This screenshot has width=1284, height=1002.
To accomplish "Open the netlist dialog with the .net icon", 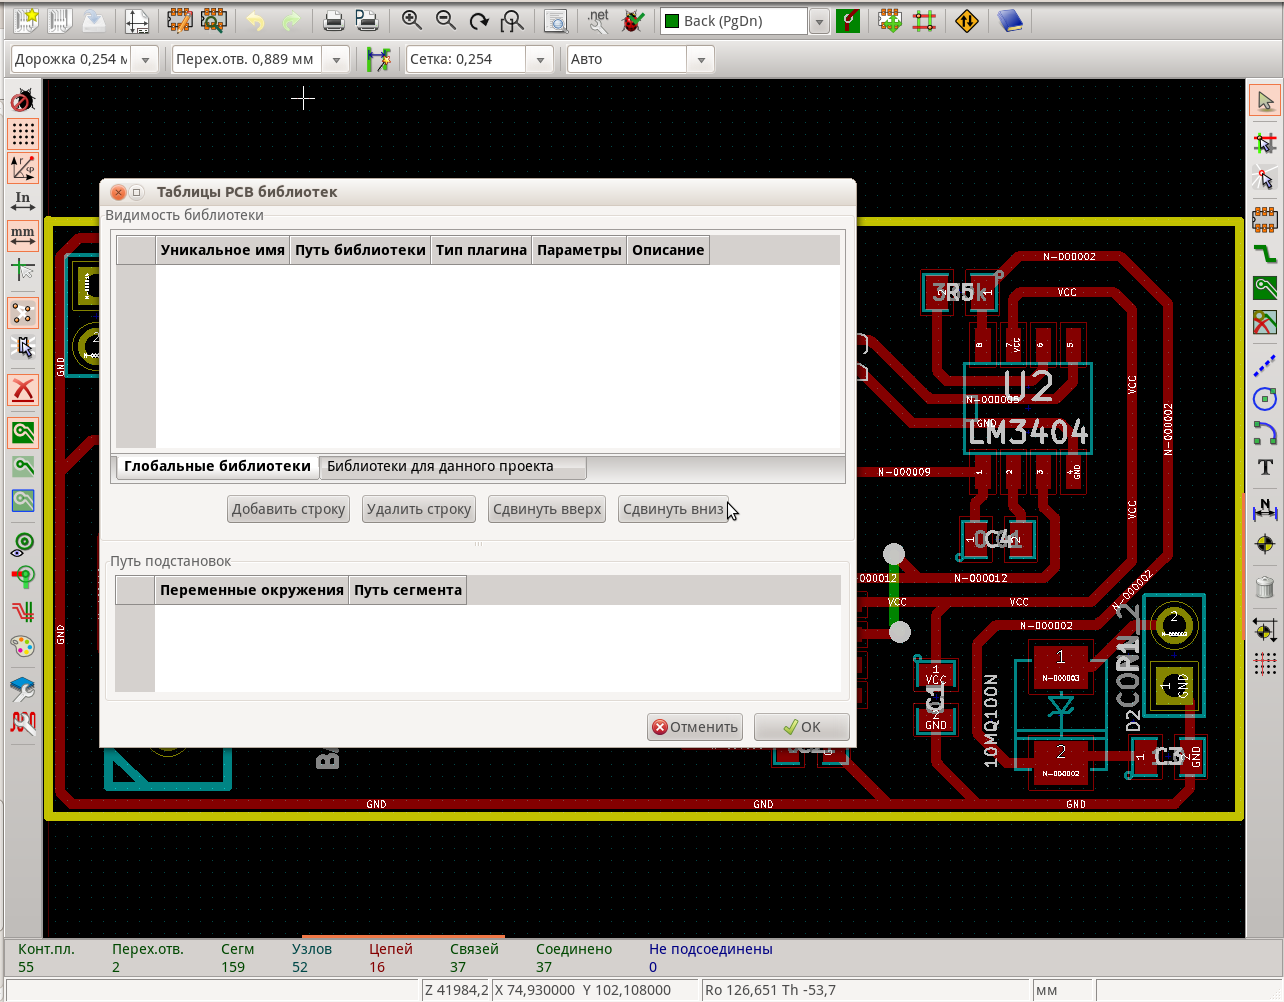I will [597, 21].
